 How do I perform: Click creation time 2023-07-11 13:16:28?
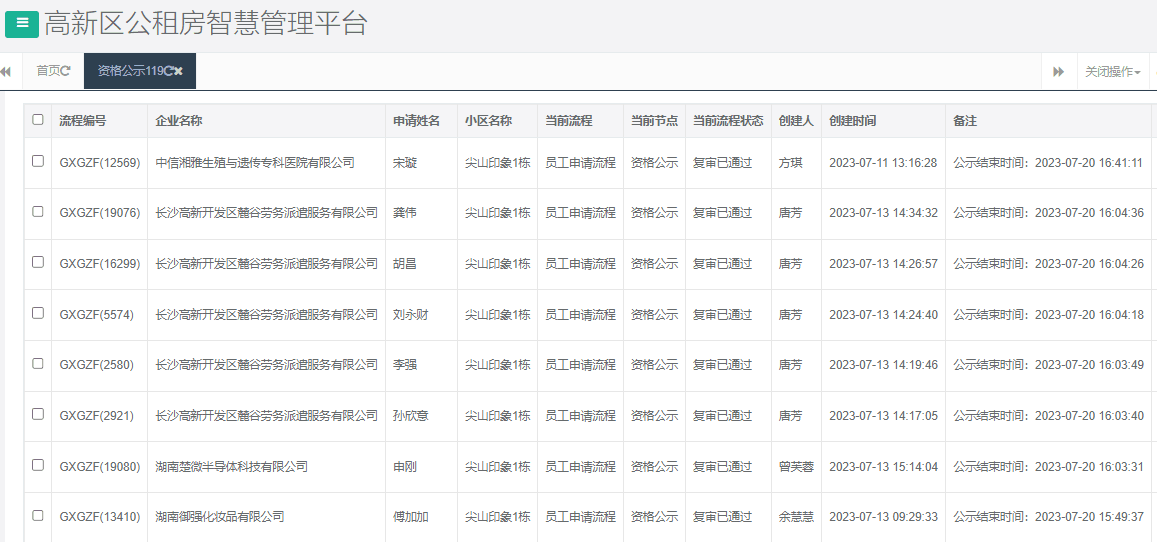pos(883,162)
